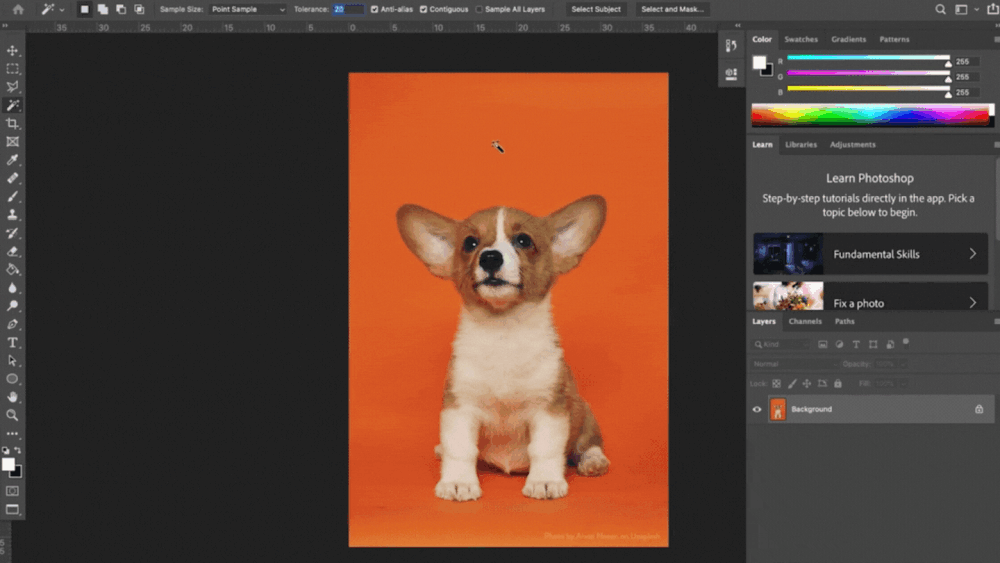Select the Crop tool
Screen dimensions: 1000x563
coord(12,124)
